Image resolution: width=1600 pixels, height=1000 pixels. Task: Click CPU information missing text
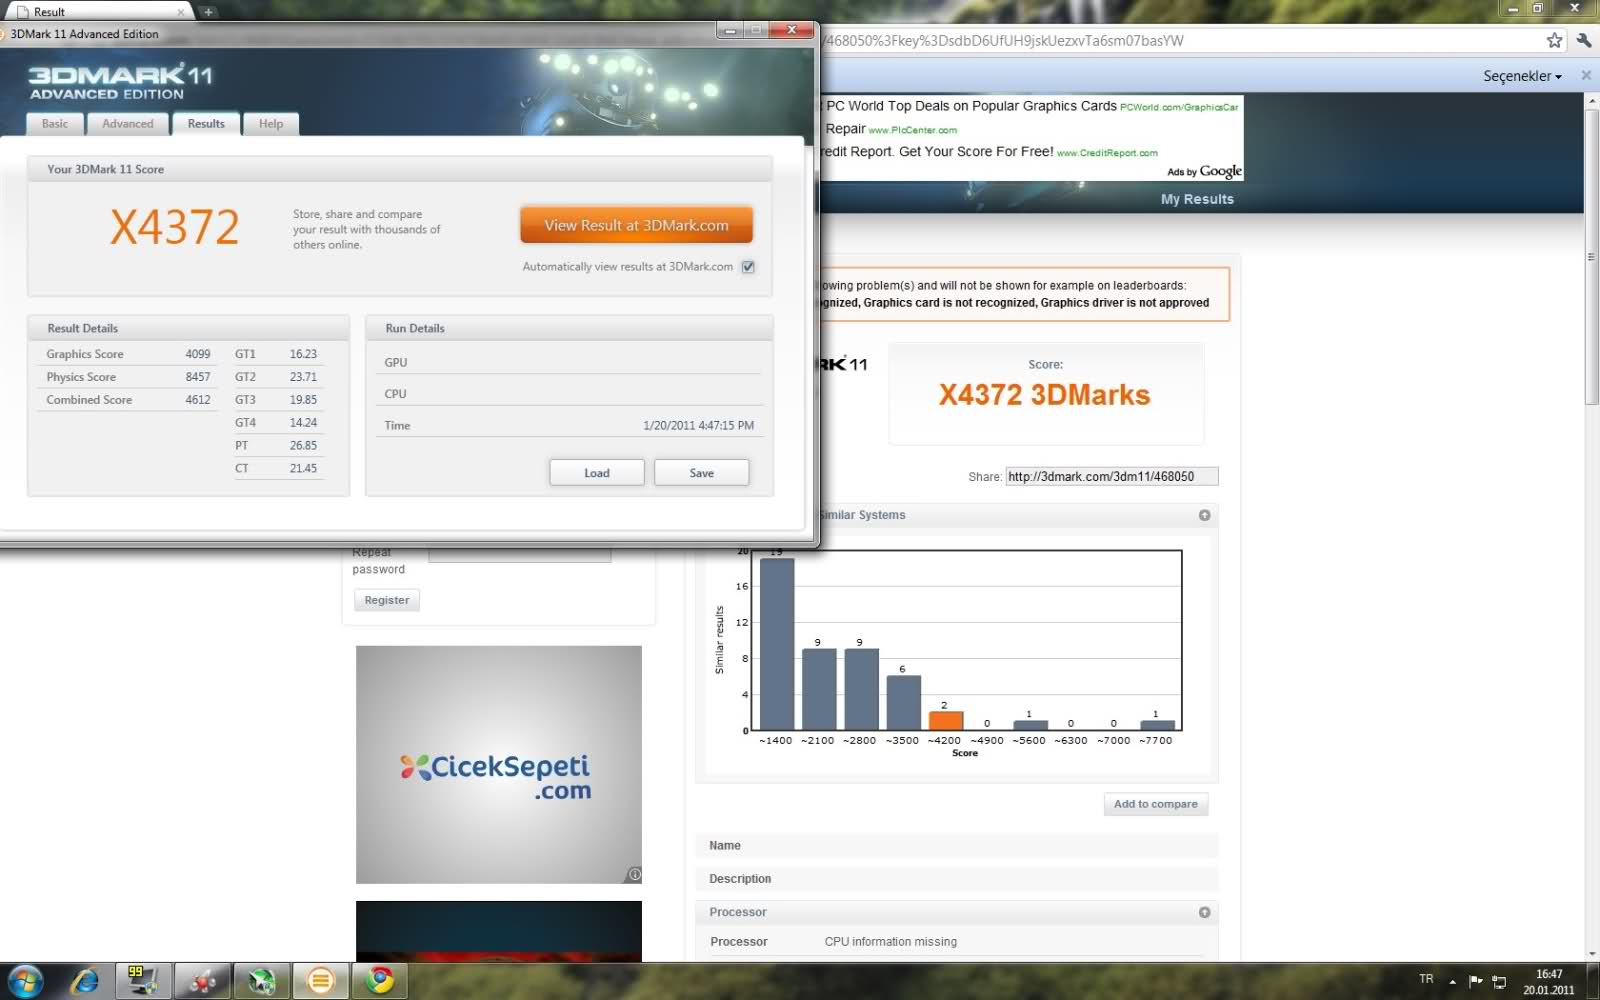click(890, 942)
